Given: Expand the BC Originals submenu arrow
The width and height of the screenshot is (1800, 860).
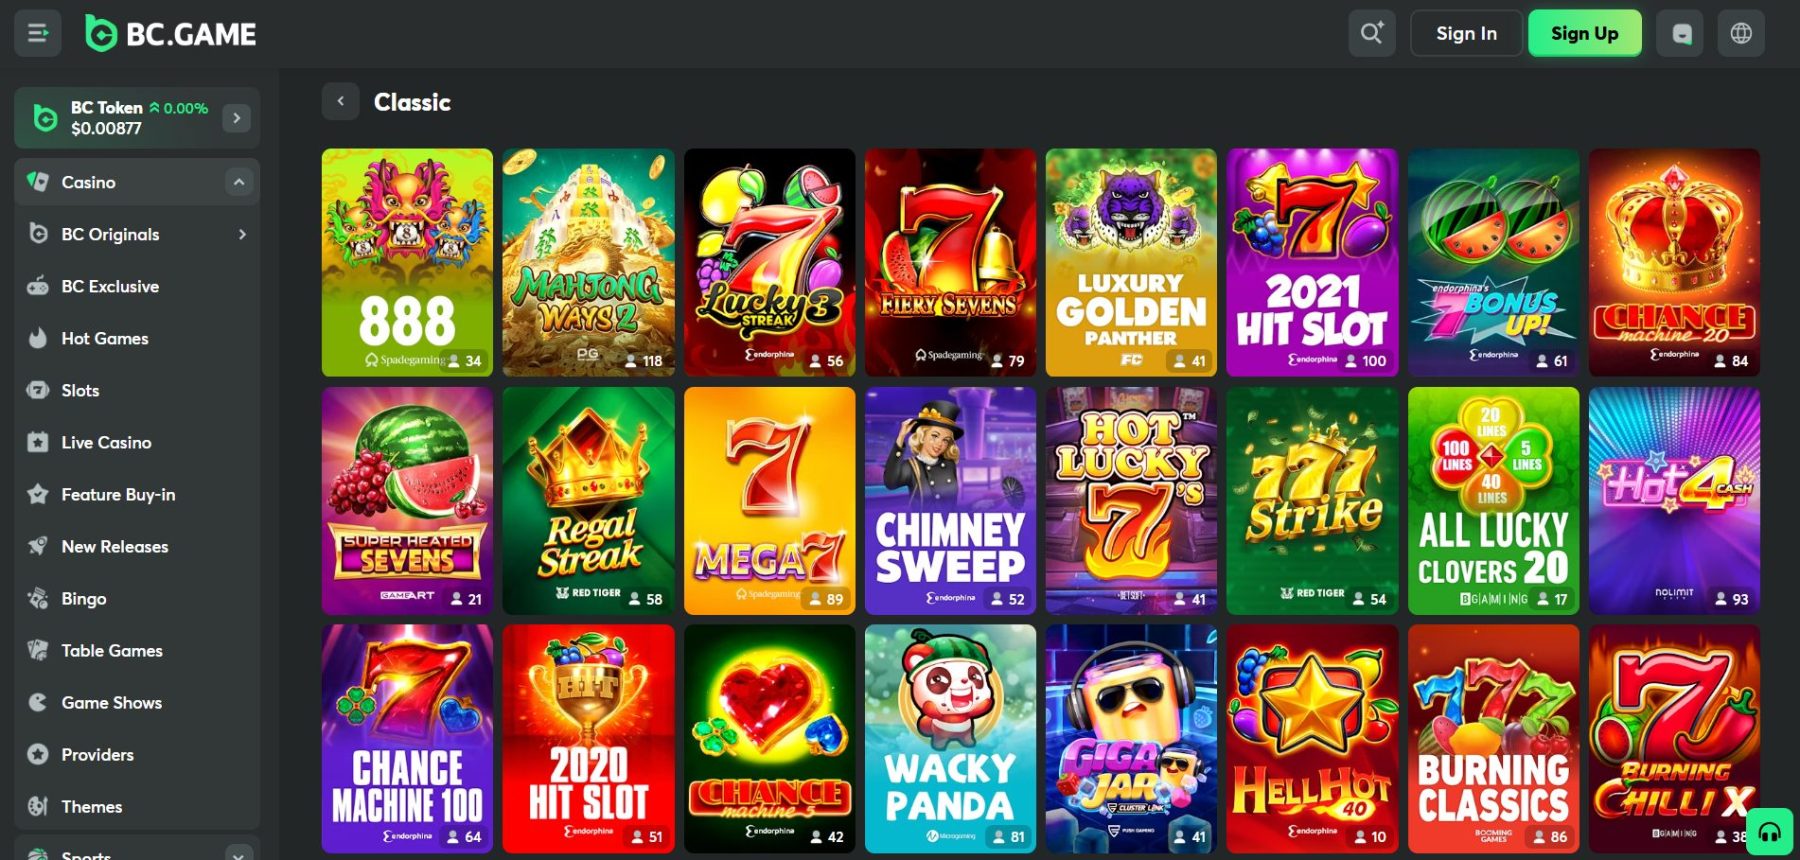Looking at the screenshot, I should 242,234.
